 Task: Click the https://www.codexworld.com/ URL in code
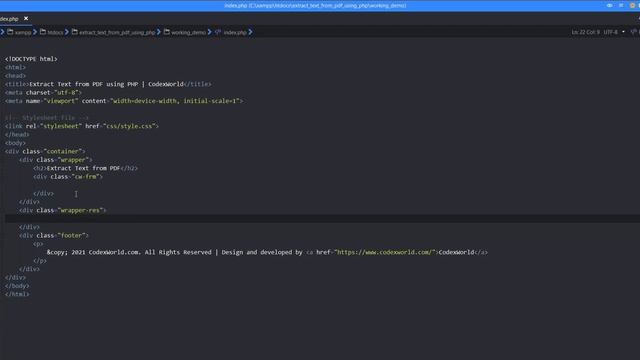click(x=384, y=252)
